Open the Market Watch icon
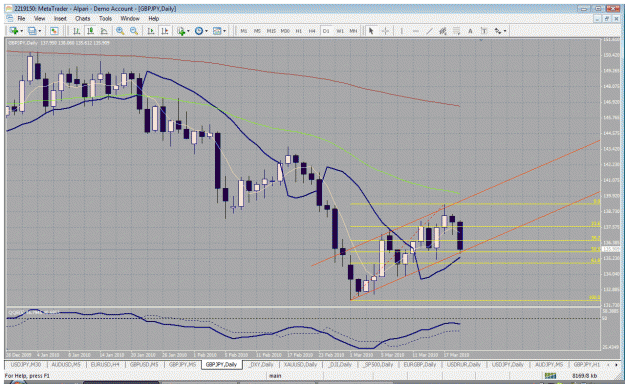This screenshot has width=625, height=384. 54,31
